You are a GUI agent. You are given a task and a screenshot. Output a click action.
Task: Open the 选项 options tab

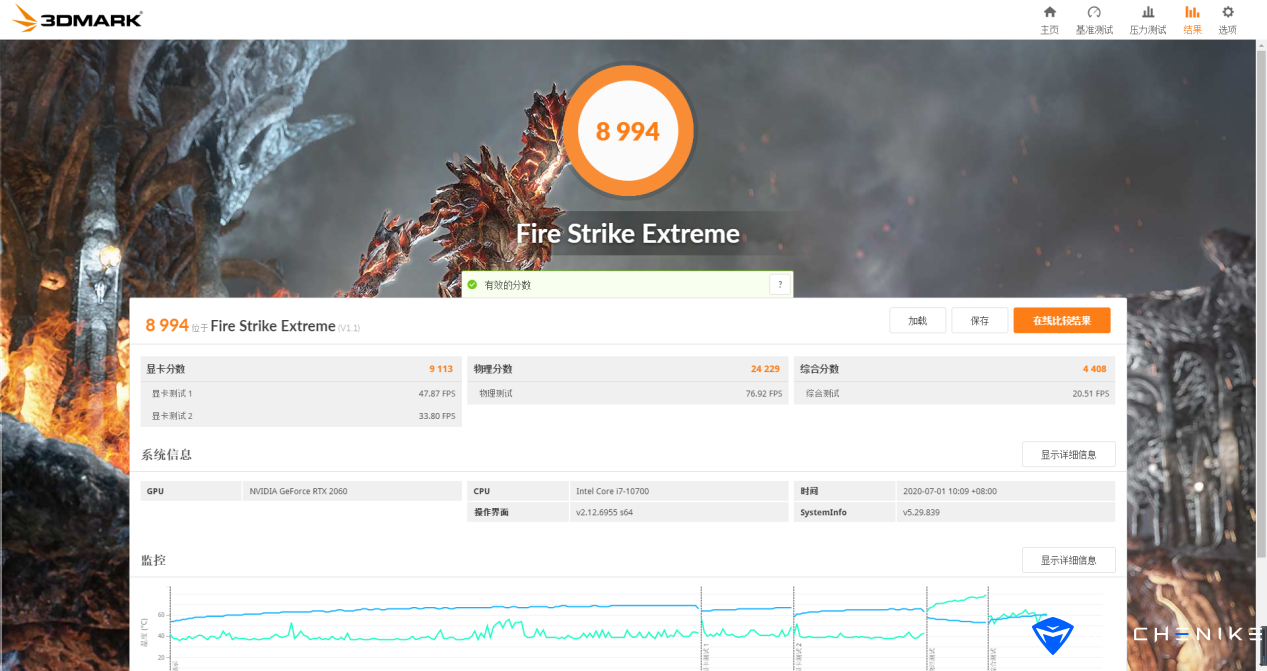click(x=1227, y=20)
